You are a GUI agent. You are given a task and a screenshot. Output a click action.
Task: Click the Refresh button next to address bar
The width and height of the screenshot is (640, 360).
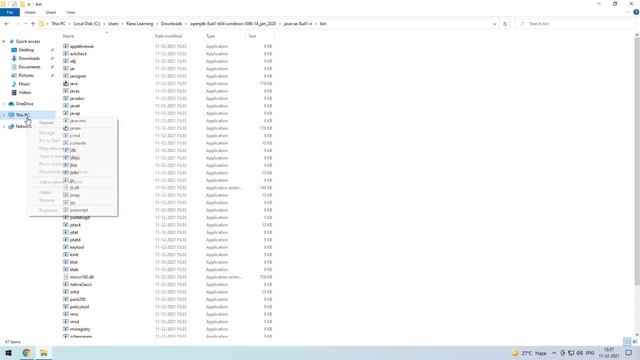click(505, 24)
